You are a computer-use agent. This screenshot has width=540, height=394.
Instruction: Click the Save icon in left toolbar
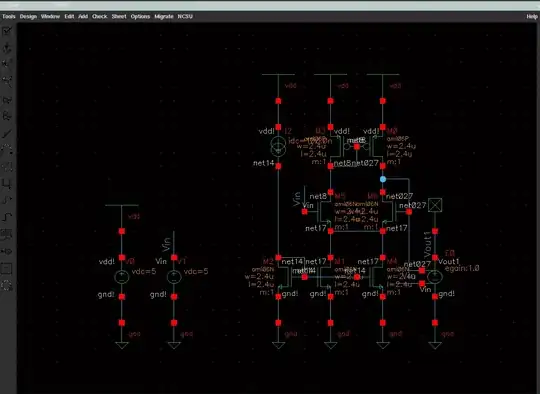pyautogui.click(x=7, y=49)
